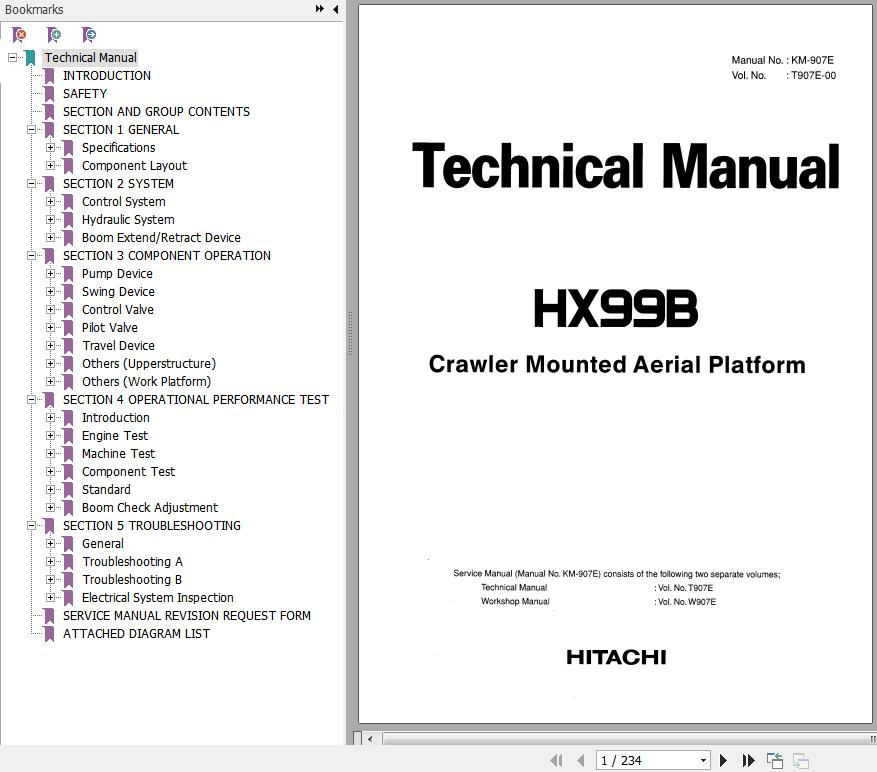Open the INTRODUCTION bookmark
The image size is (877, 772).
point(106,76)
